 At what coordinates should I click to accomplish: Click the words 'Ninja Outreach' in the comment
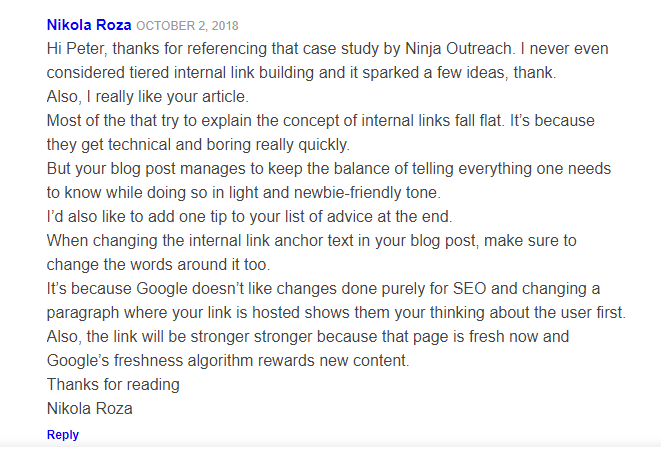point(458,49)
